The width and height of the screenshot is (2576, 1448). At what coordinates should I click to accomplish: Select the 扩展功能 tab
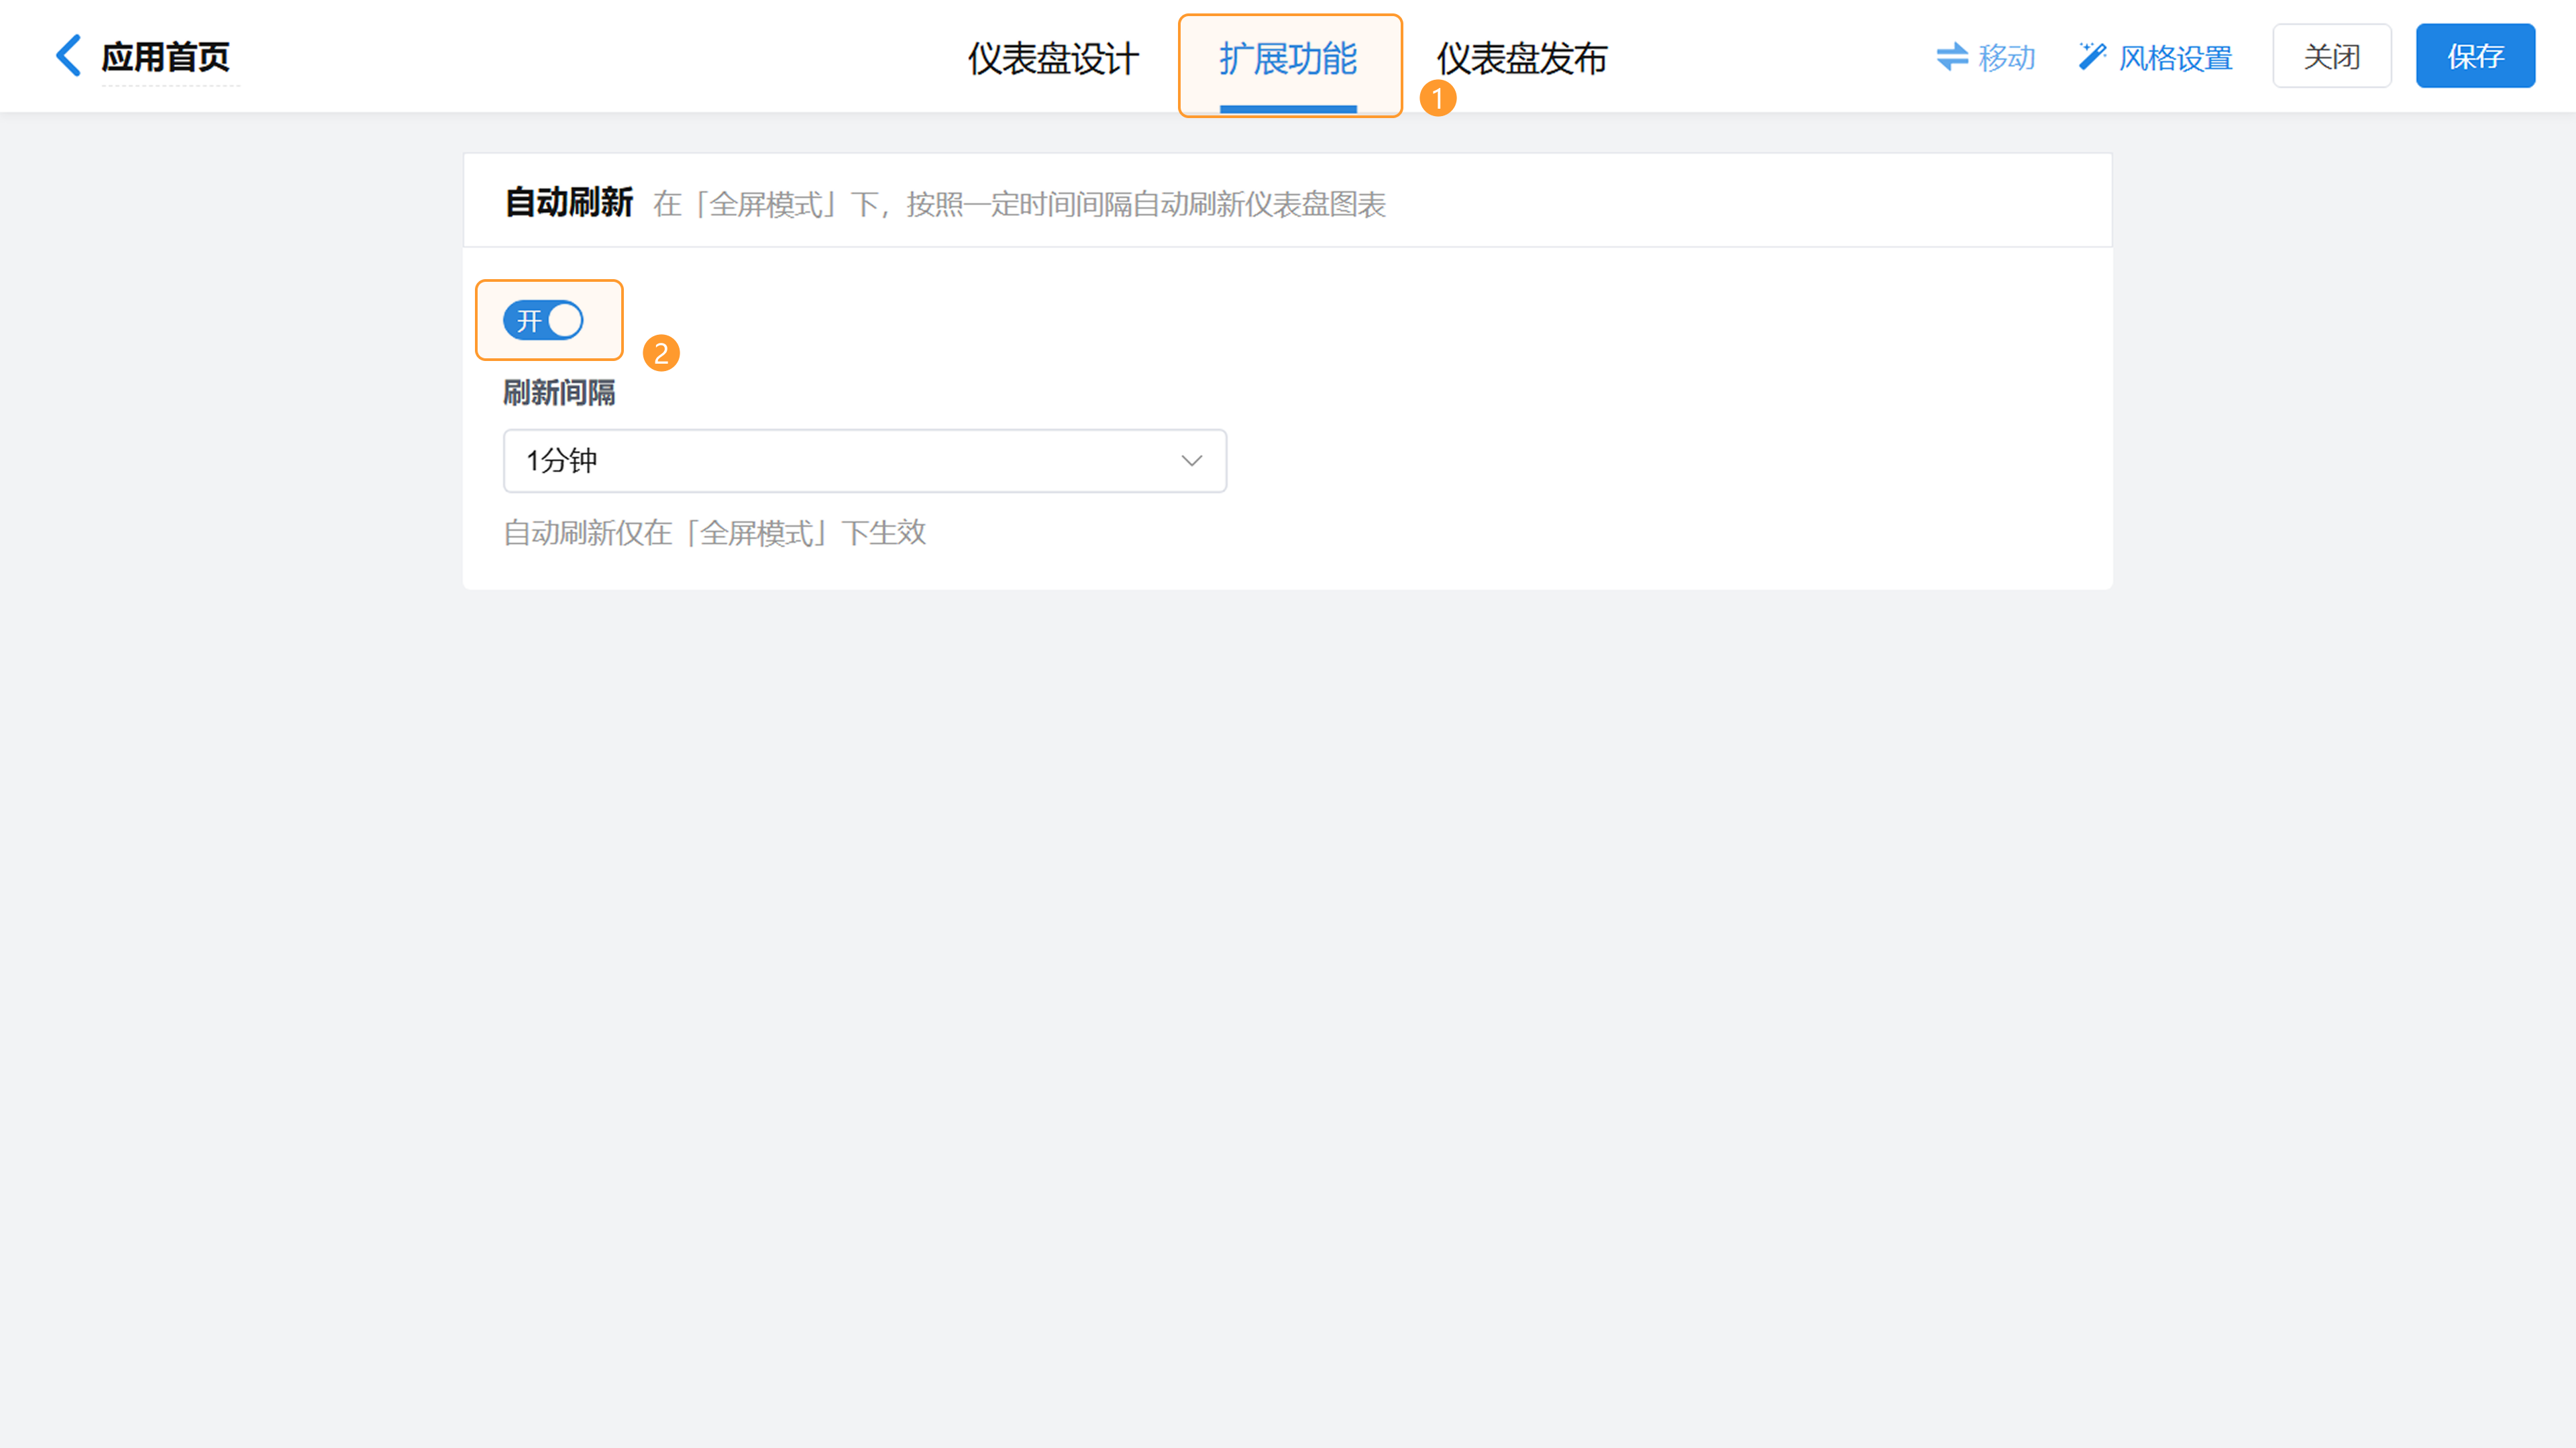1288,59
